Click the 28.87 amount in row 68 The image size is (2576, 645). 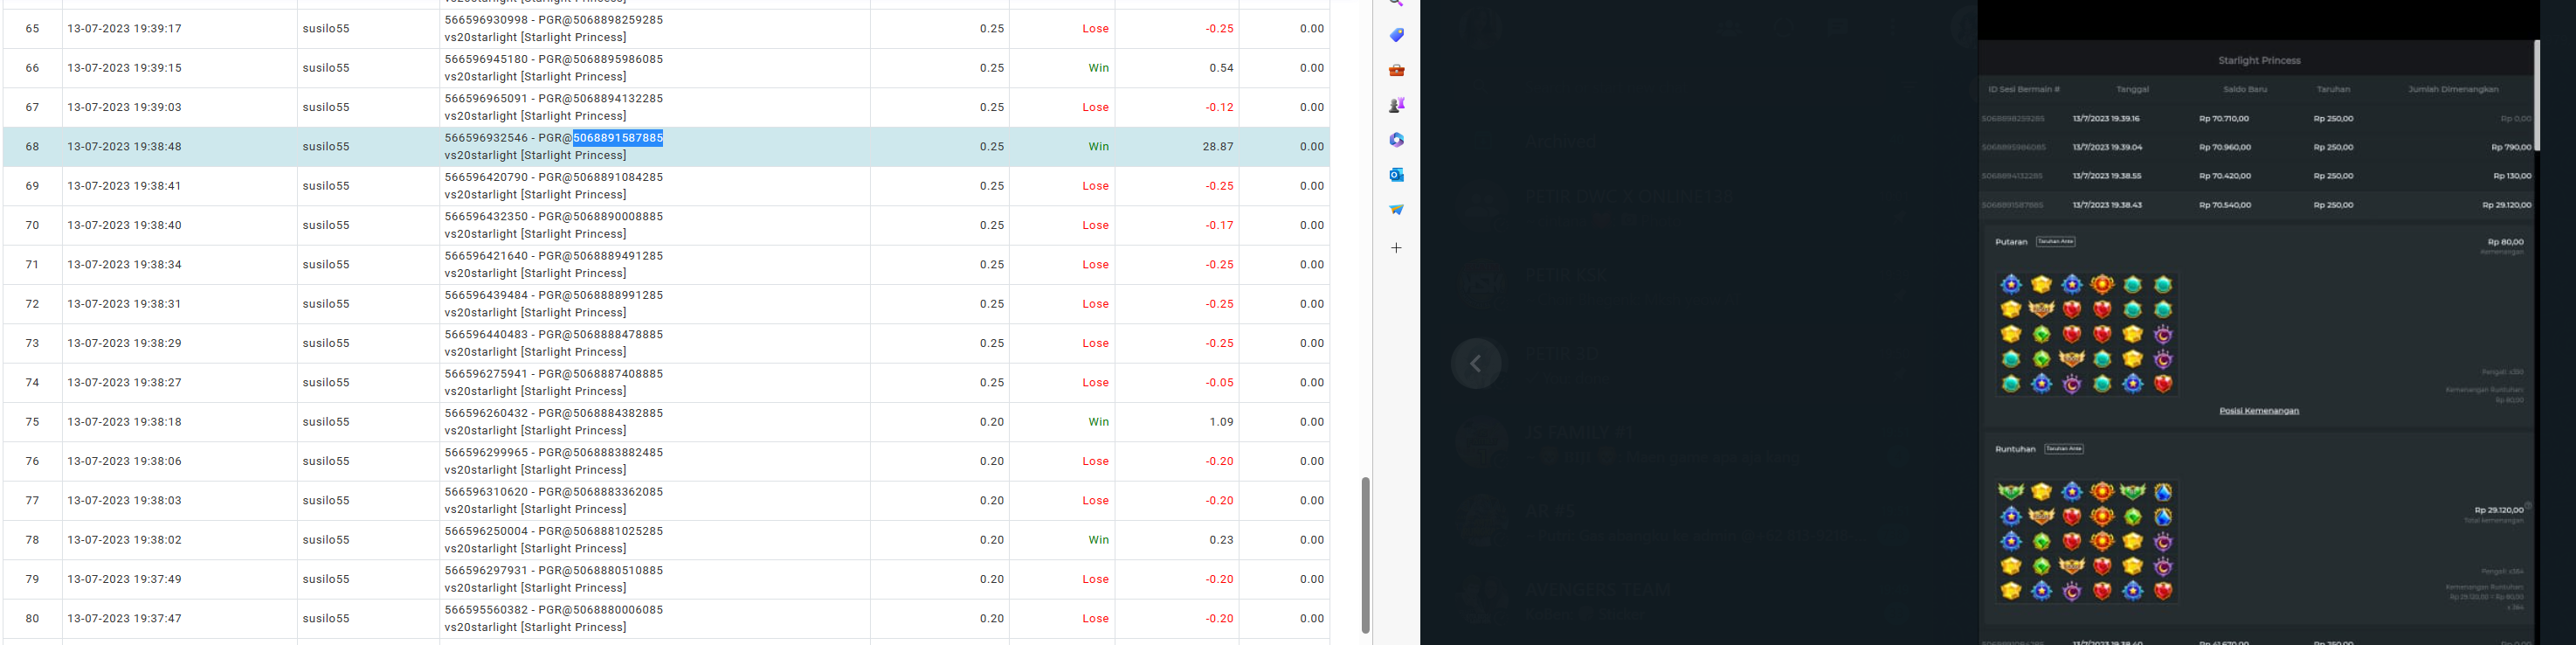tap(1218, 147)
